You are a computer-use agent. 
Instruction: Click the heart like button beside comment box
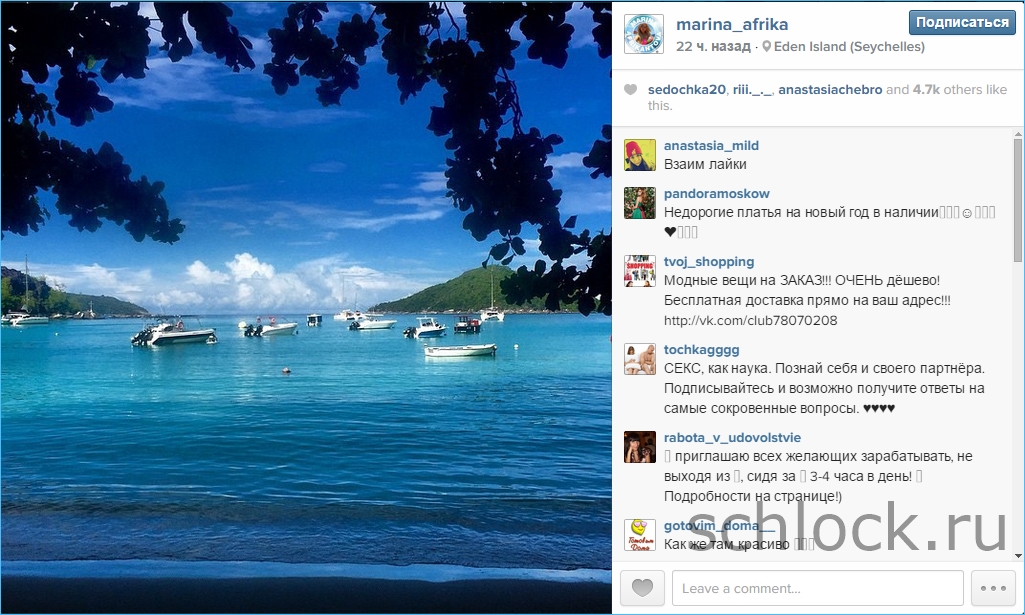642,588
